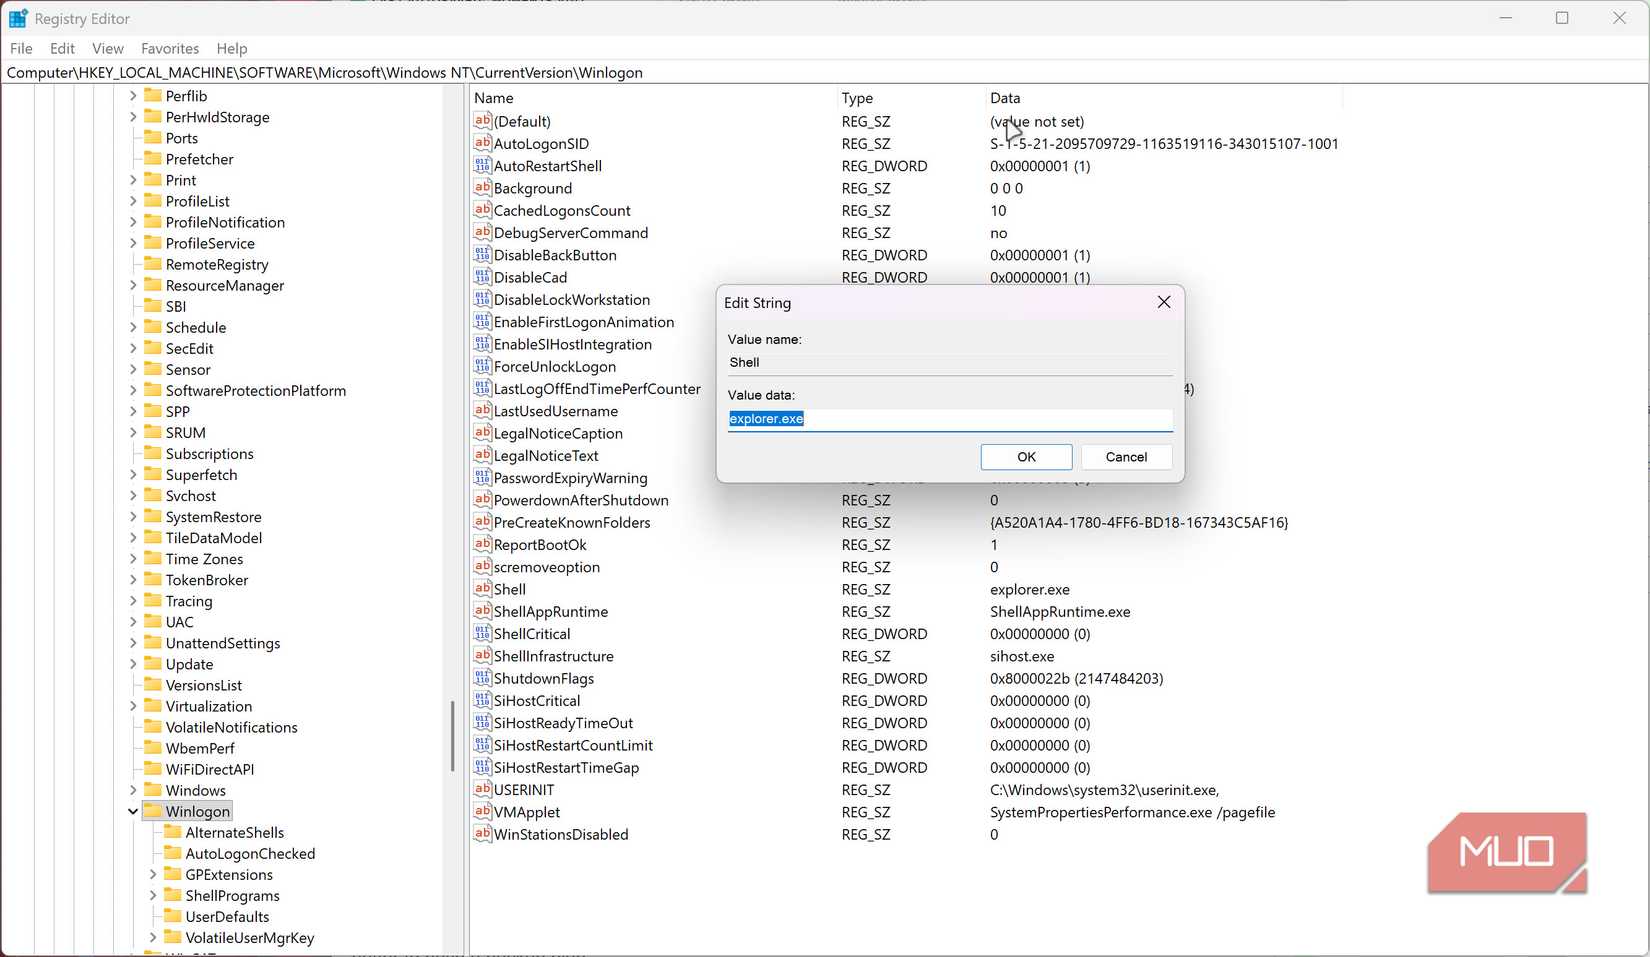
Task: Confirm with the OK button
Action: tap(1026, 457)
